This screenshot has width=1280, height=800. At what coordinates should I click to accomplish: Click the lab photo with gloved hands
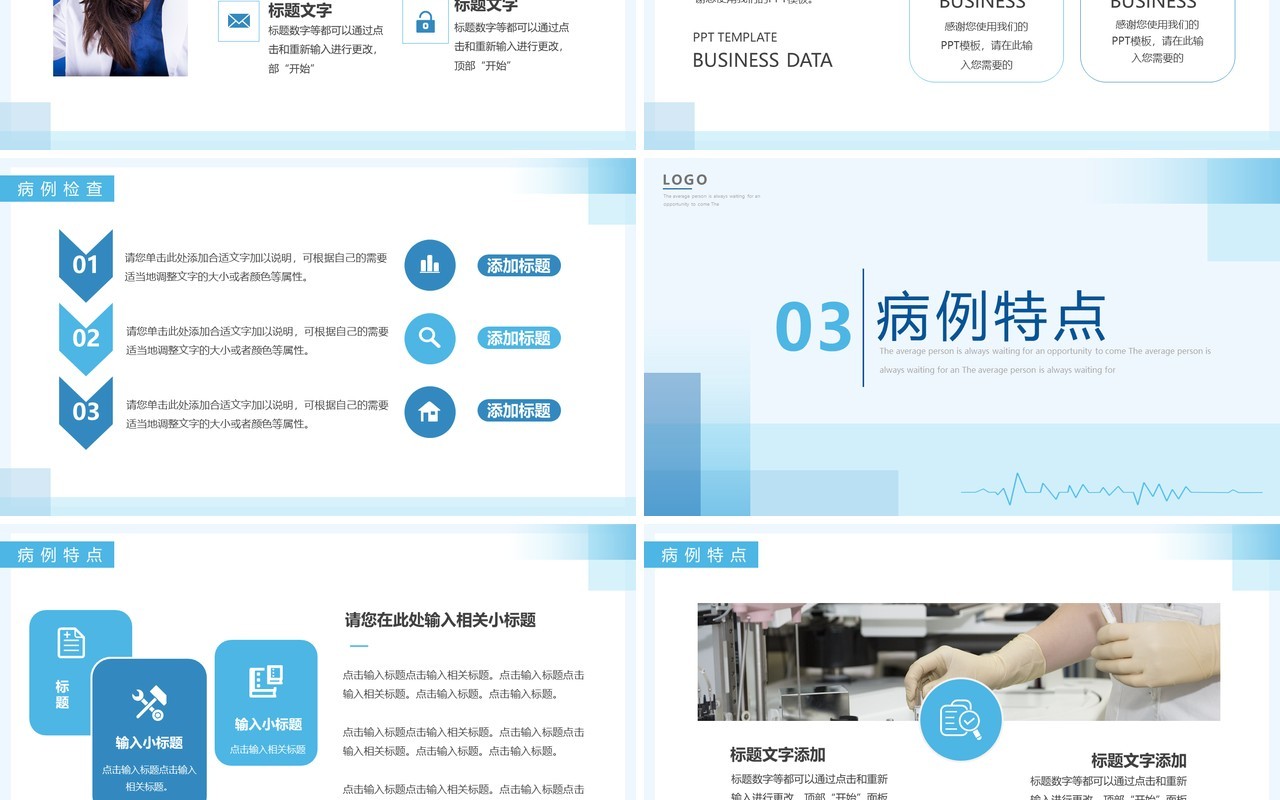pos(959,662)
